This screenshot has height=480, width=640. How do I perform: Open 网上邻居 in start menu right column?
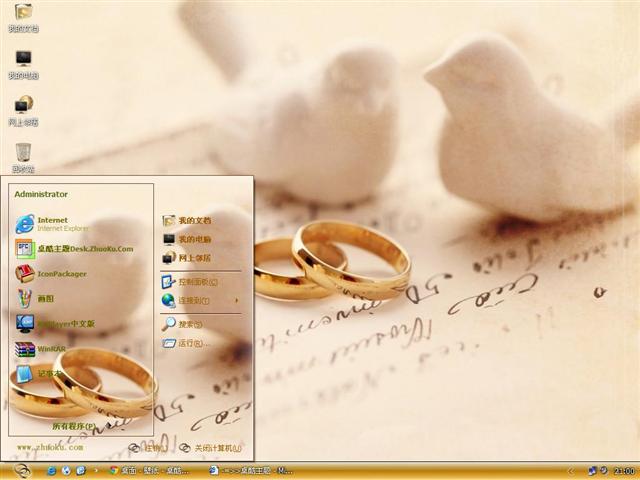pos(187,258)
